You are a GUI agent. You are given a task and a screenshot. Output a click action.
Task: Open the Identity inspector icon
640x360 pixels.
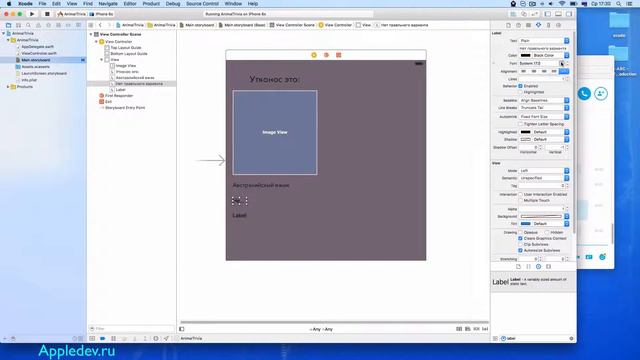[x=528, y=25]
